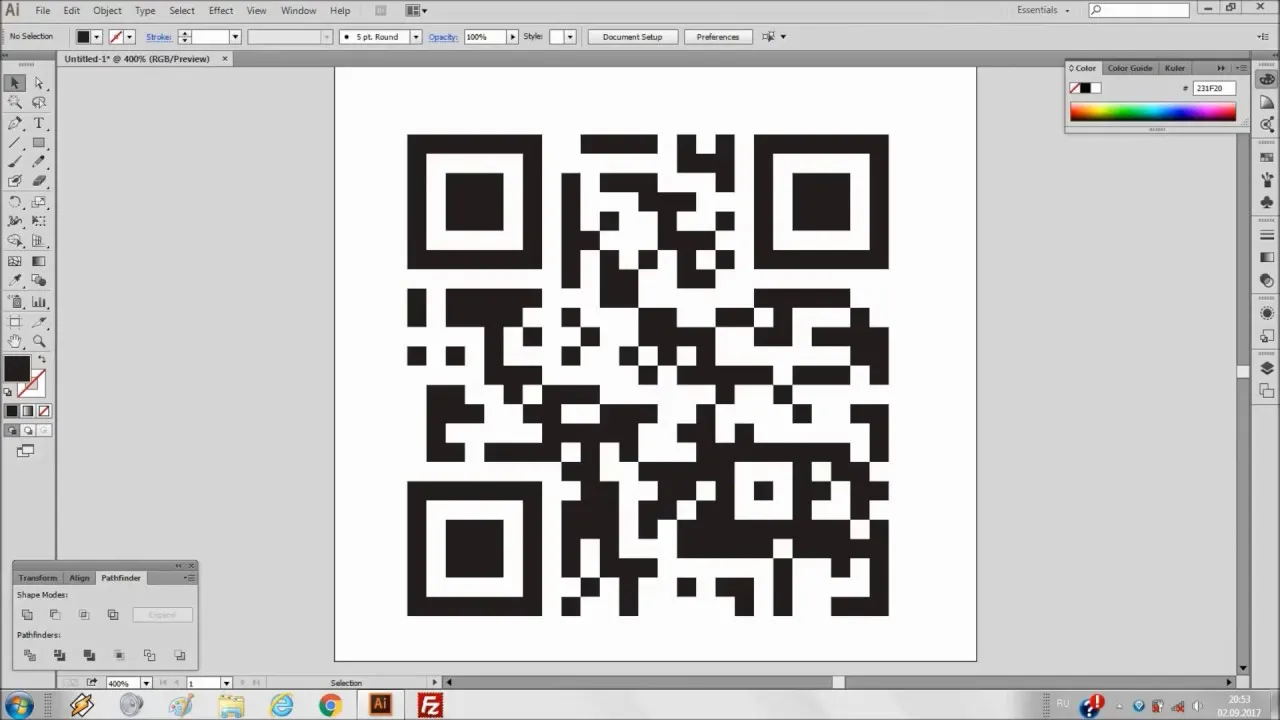Select the Eraser tool
Screen dimensions: 1280x720
[x=39, y=181]
